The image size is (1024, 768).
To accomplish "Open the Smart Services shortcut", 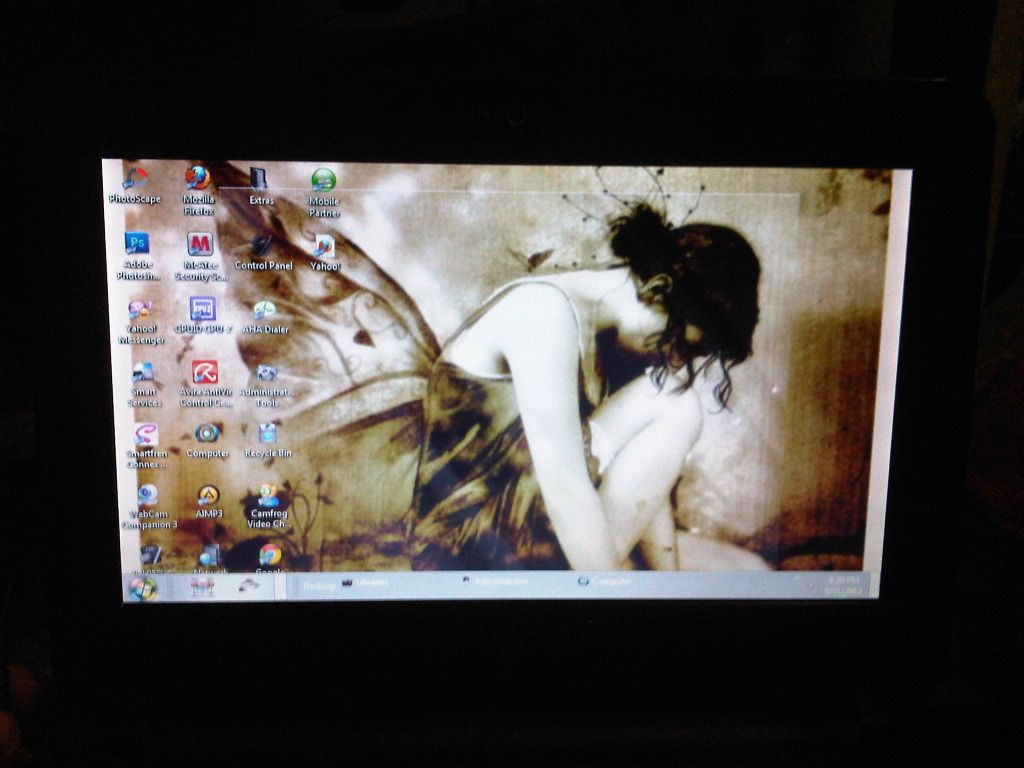I will pos(144,385).
